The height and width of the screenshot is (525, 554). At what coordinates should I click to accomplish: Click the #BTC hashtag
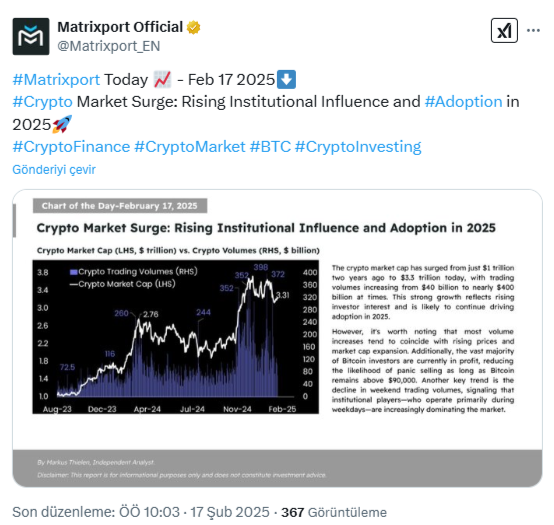coord(270,147)
